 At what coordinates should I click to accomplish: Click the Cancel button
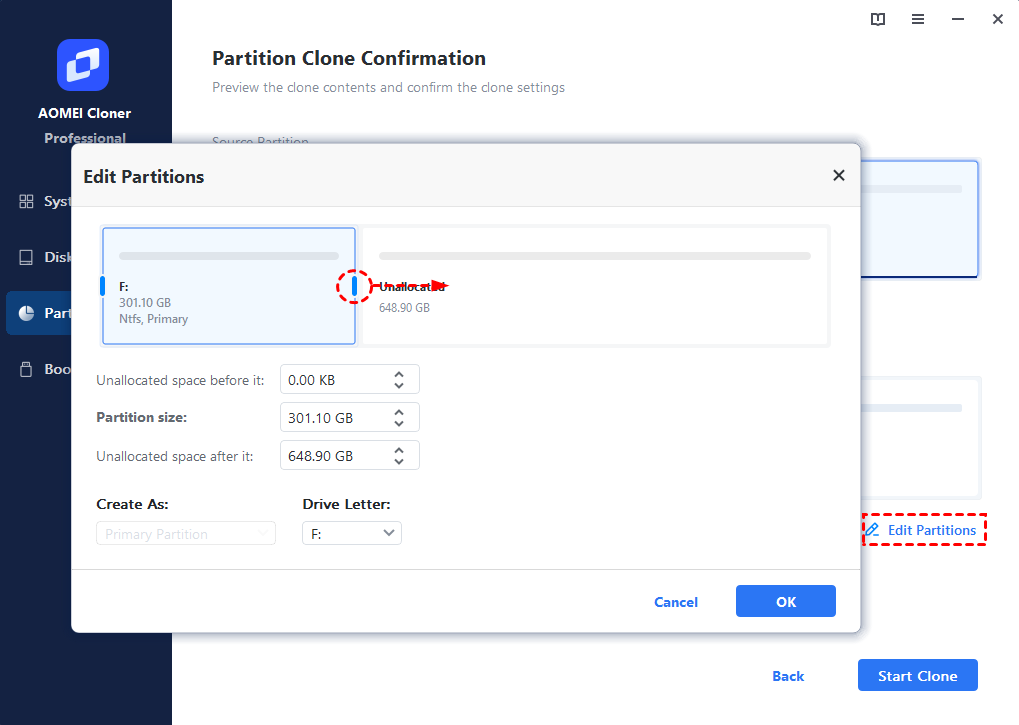tap(676, 602)
